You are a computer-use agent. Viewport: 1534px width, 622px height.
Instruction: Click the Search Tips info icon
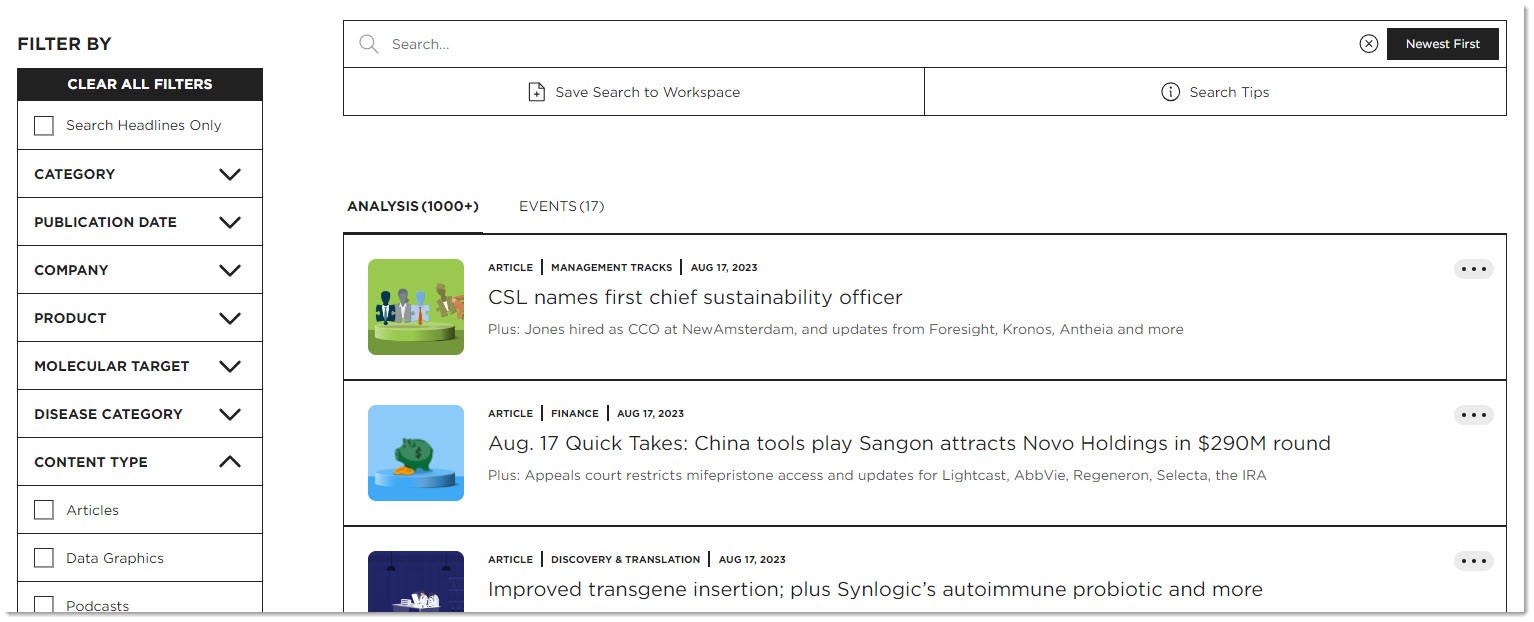click(x=1170, y=92)
